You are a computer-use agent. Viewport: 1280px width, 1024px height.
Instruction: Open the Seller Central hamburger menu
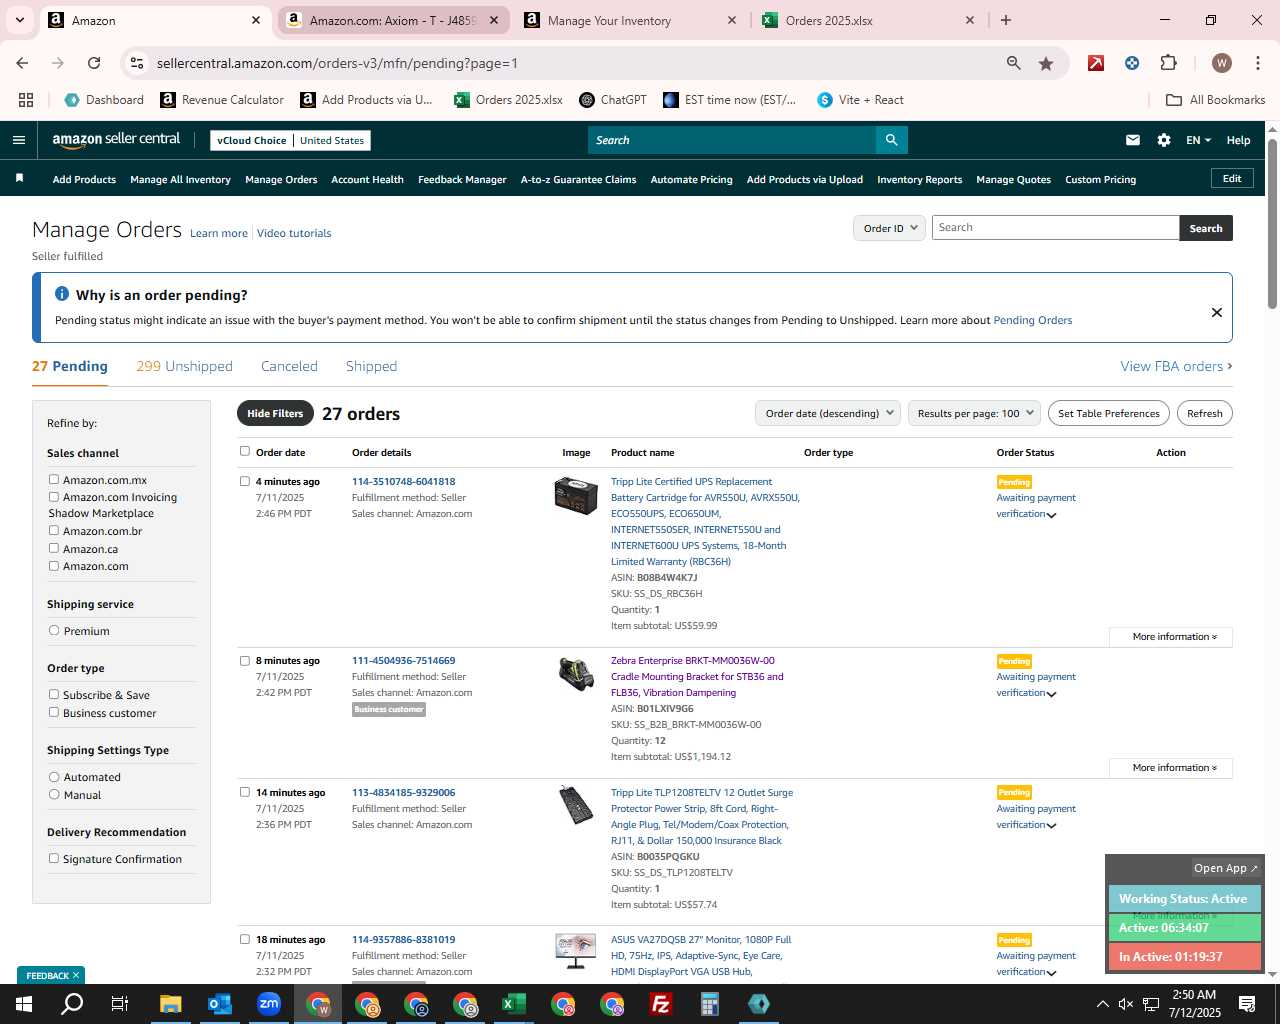point(18,140)
